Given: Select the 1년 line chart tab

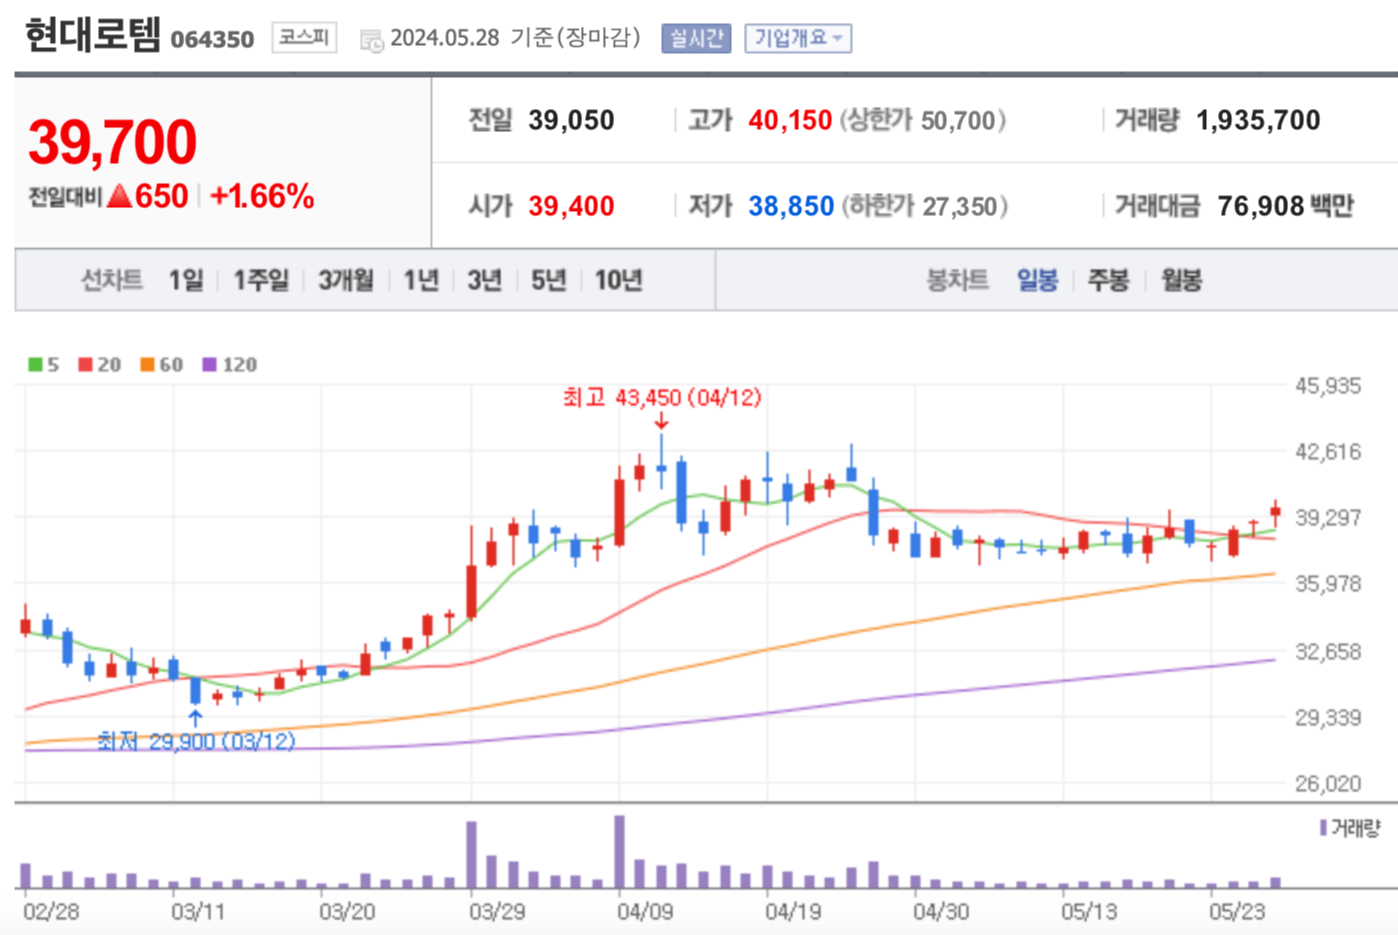Looking at the screenshot, I should coord(421,280).
